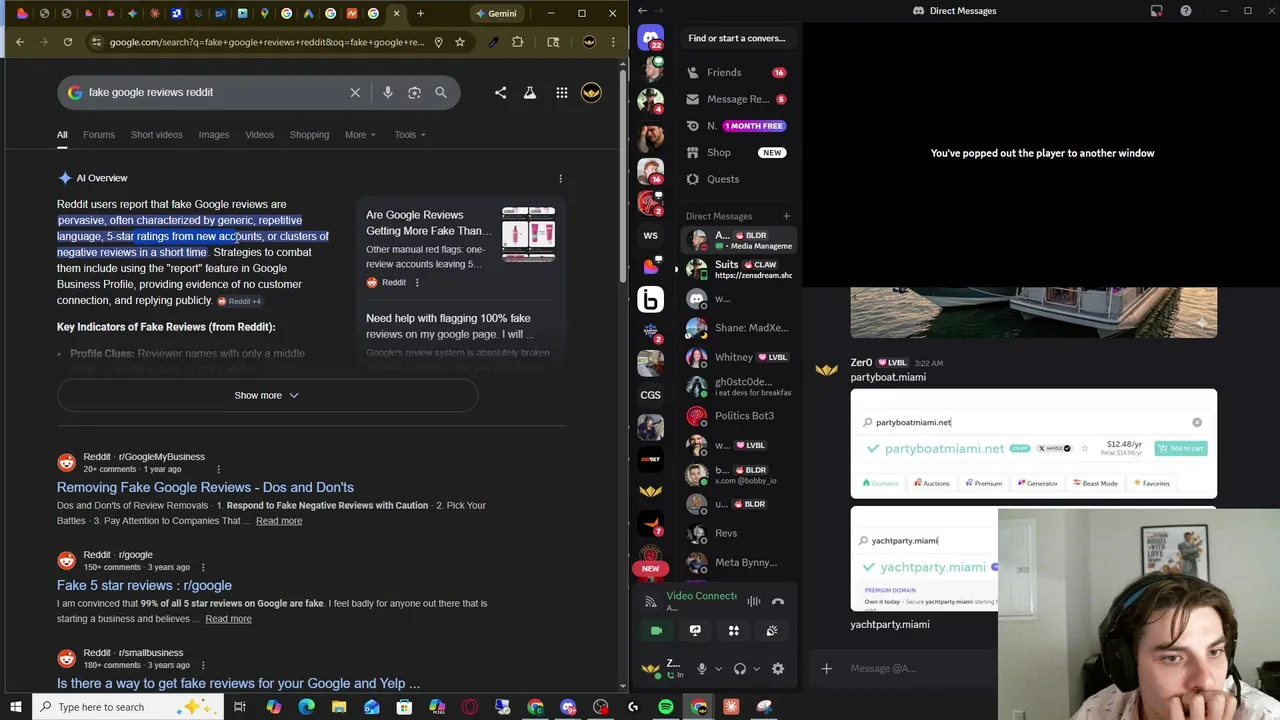Open the Discord Shop
Screen dimensions: 1280x720
tap(737, 153)
